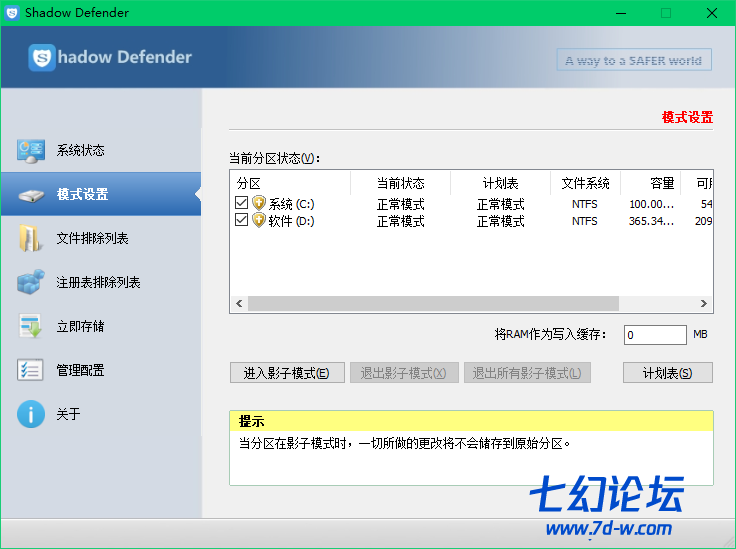
Task: Click shield icon of 系统 (C:) partition
Action: pos(259,203)
